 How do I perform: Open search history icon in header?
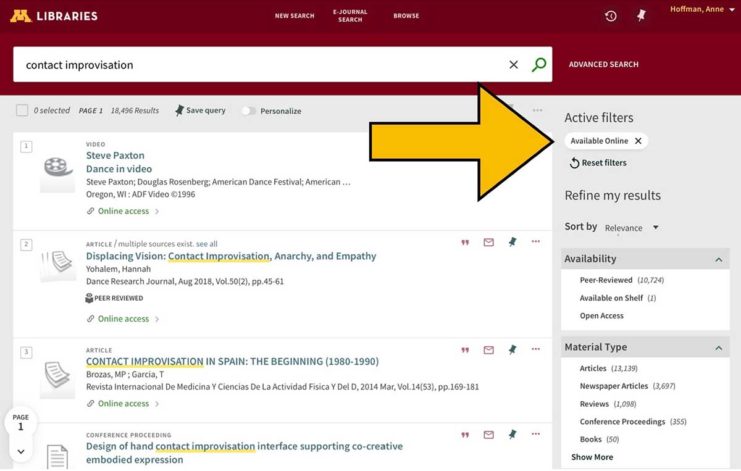[x=611, y=16]
